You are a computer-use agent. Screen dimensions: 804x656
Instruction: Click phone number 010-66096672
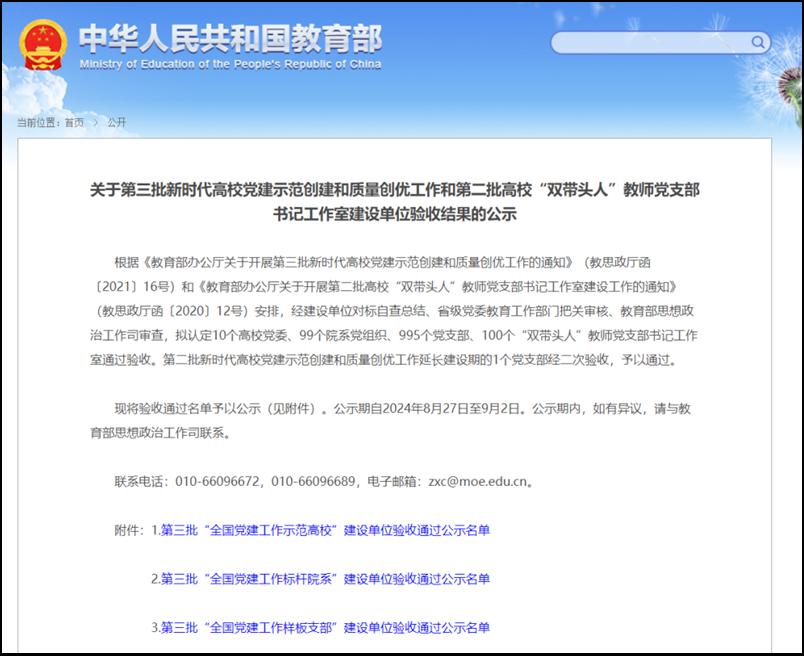coord(218,481)
